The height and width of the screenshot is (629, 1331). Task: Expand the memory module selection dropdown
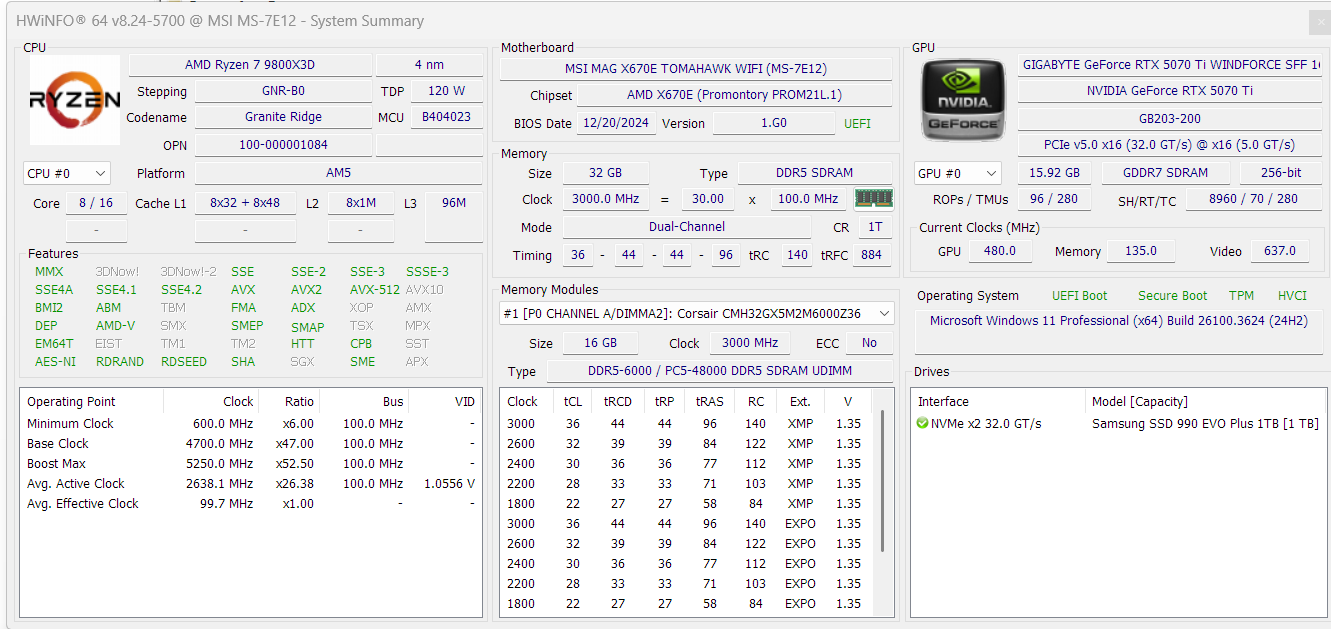point(696,313)
